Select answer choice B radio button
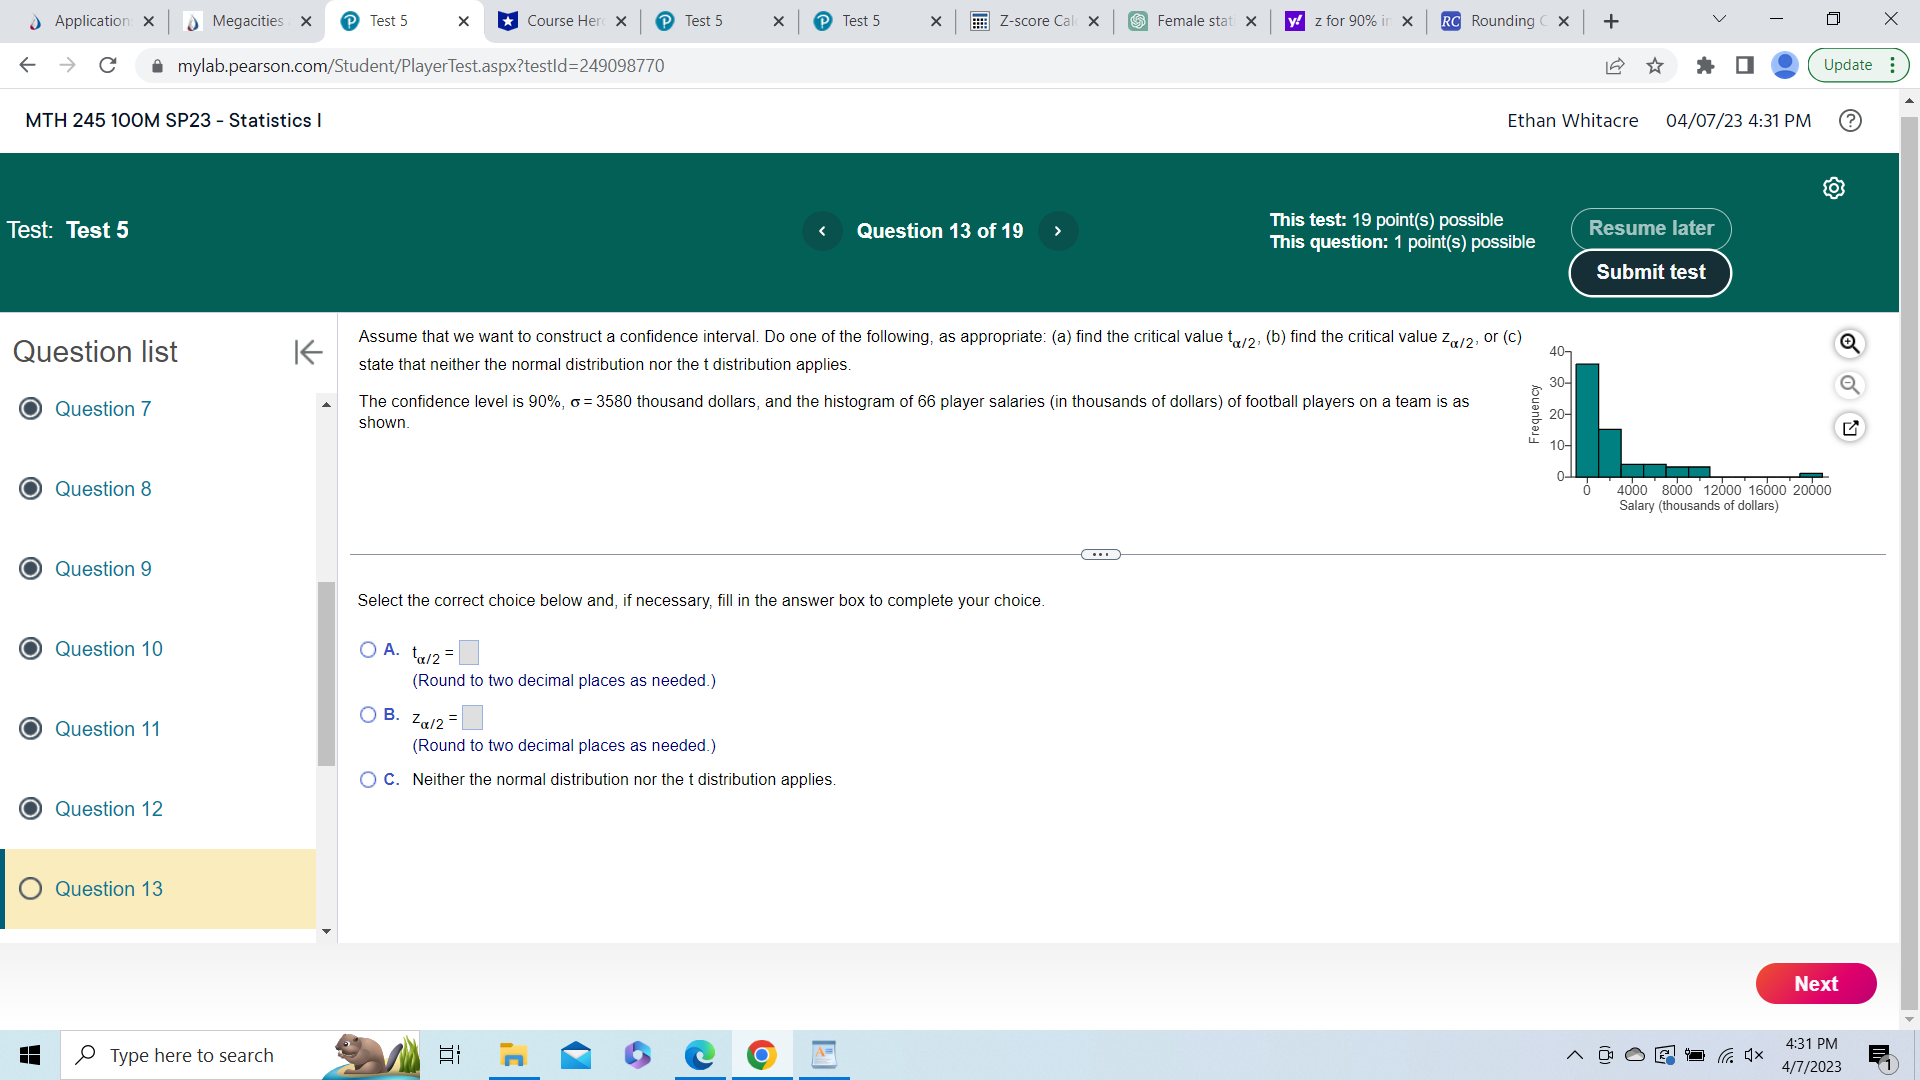Viewport: 1920px width, 1080px height. [368, 715]
